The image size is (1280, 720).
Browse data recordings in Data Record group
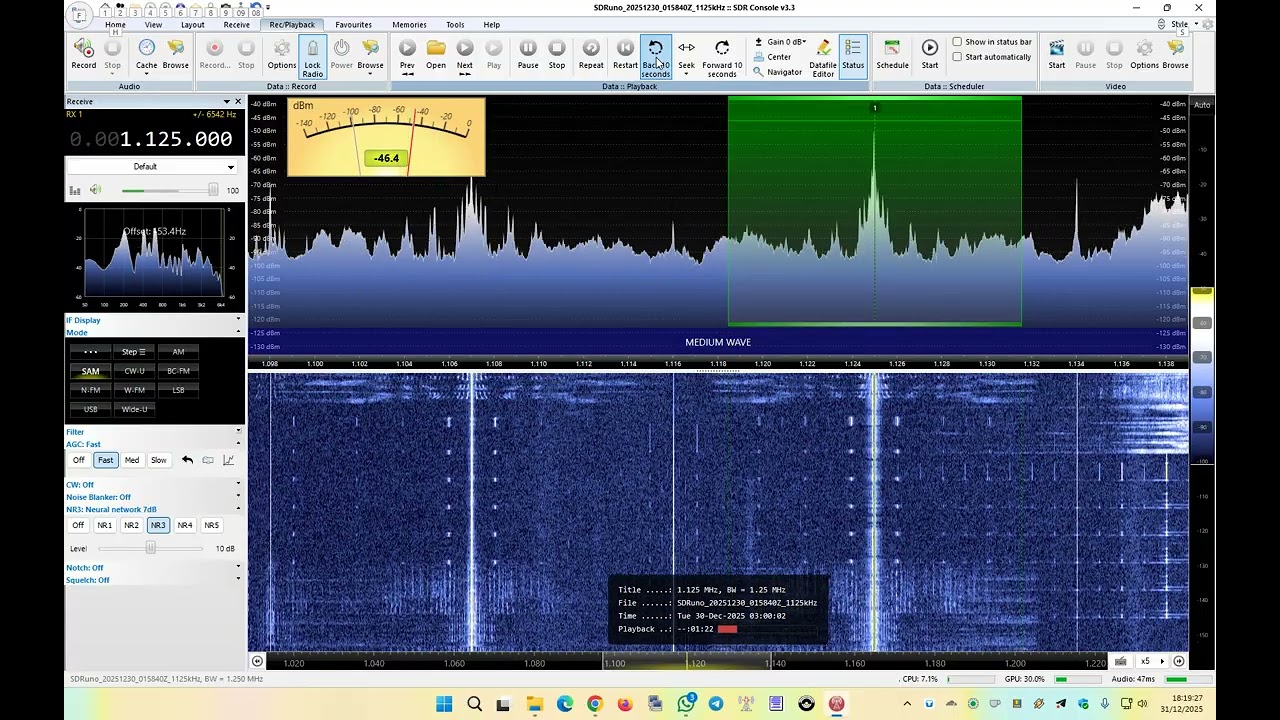point(370,54)
